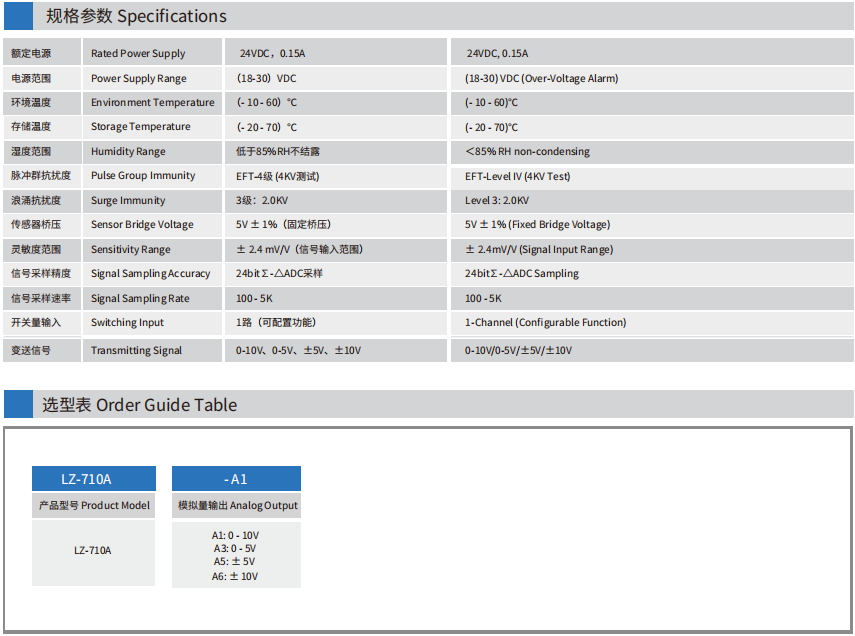Click the 模拟量输出 Analog Output label

tap(237, 506)
